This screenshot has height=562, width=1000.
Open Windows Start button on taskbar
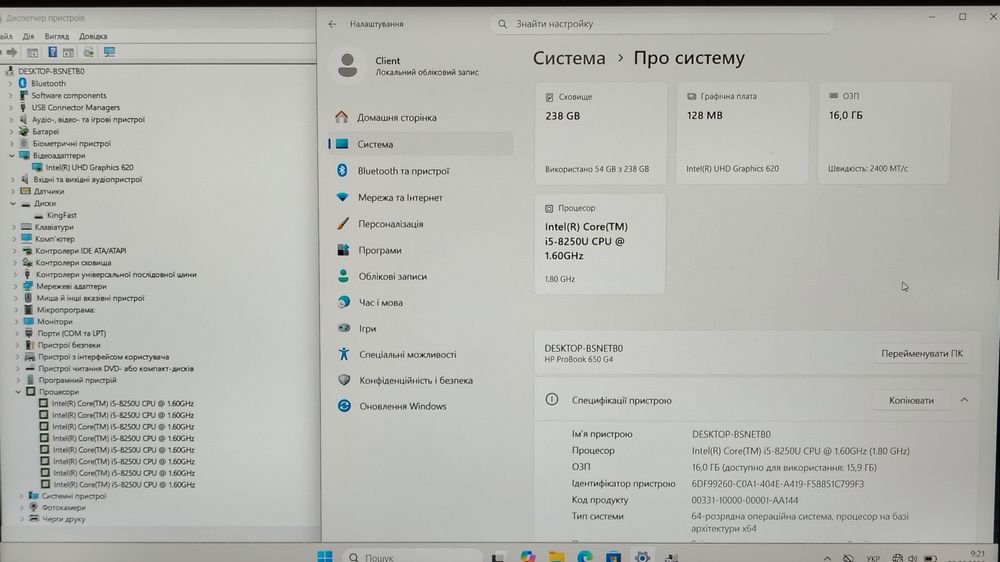pos(325,556)
